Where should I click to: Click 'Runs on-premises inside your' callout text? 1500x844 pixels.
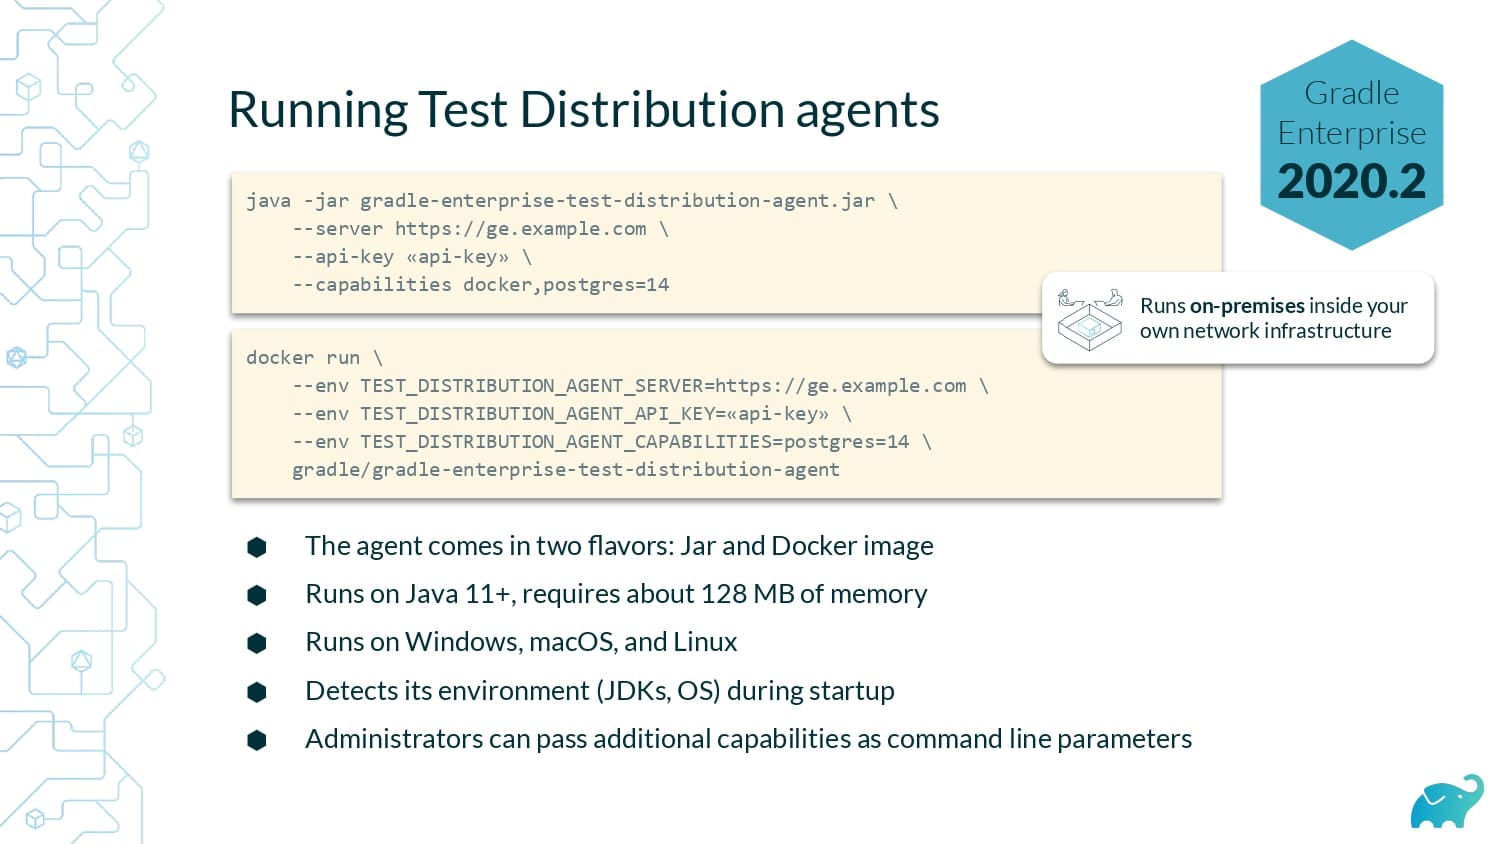1273,306
